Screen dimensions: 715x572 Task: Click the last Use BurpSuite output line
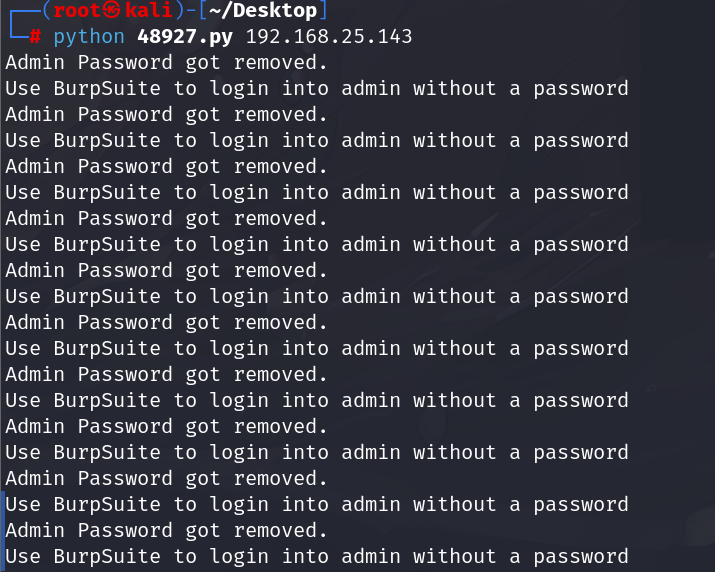point(317,557)
